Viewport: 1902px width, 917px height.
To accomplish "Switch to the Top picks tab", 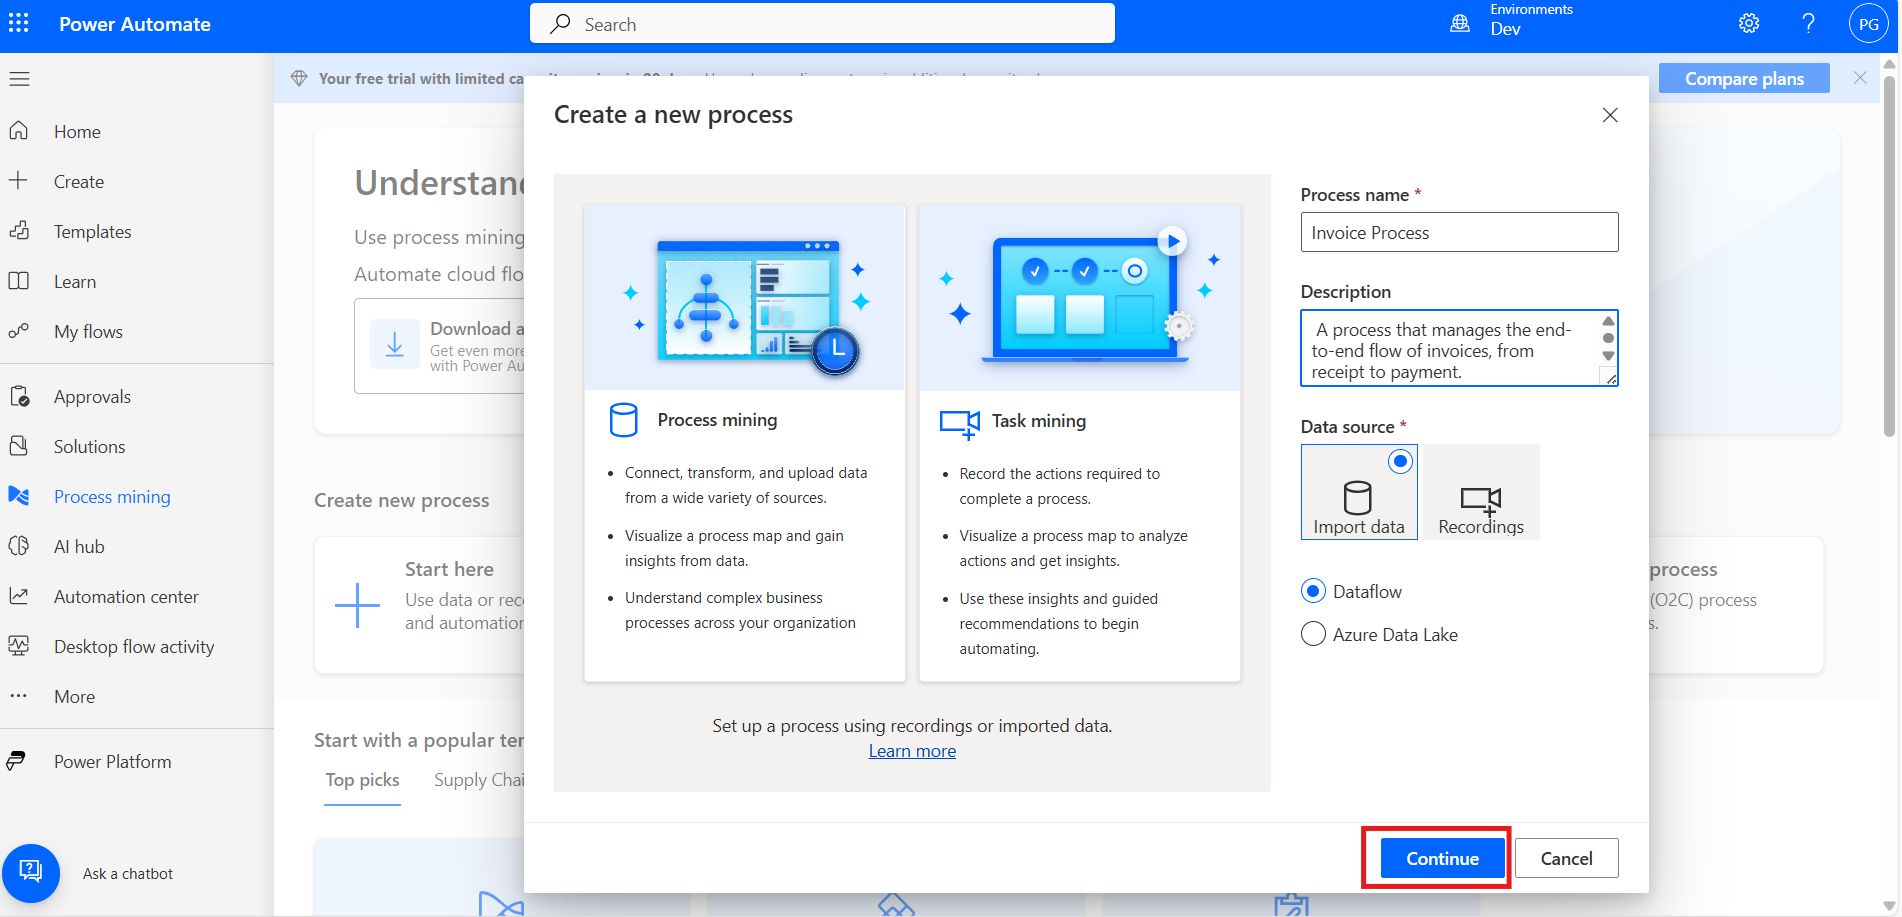I will point(362,780).
